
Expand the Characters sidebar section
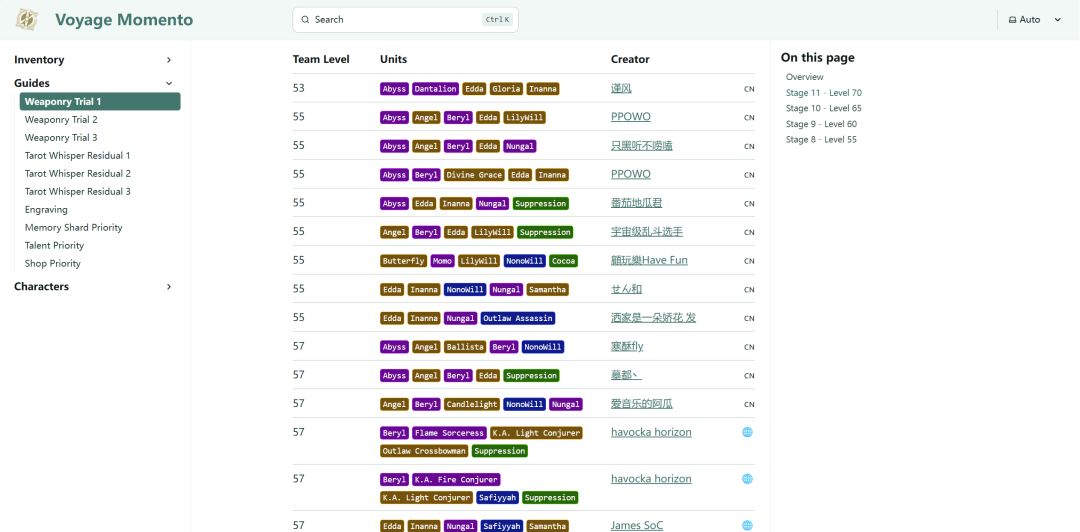click(169, 287)
